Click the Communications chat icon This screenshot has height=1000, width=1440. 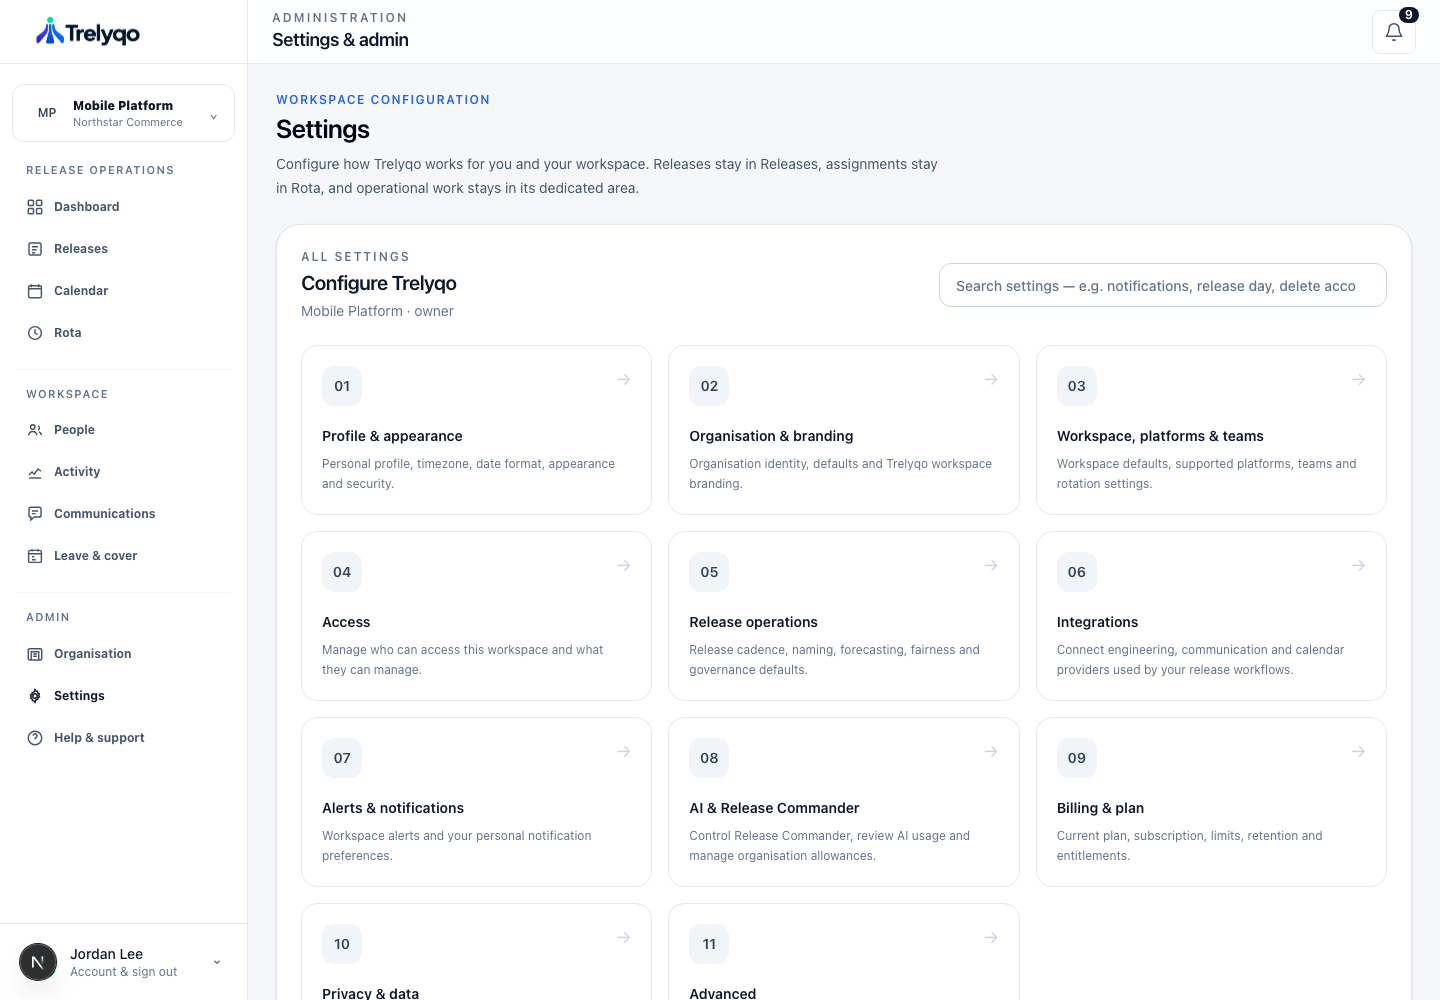(x=35, y=514)
